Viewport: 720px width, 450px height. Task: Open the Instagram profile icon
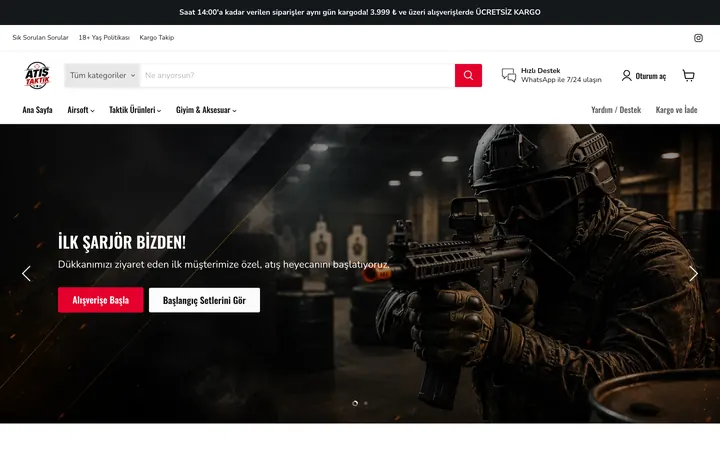[698, 38]
